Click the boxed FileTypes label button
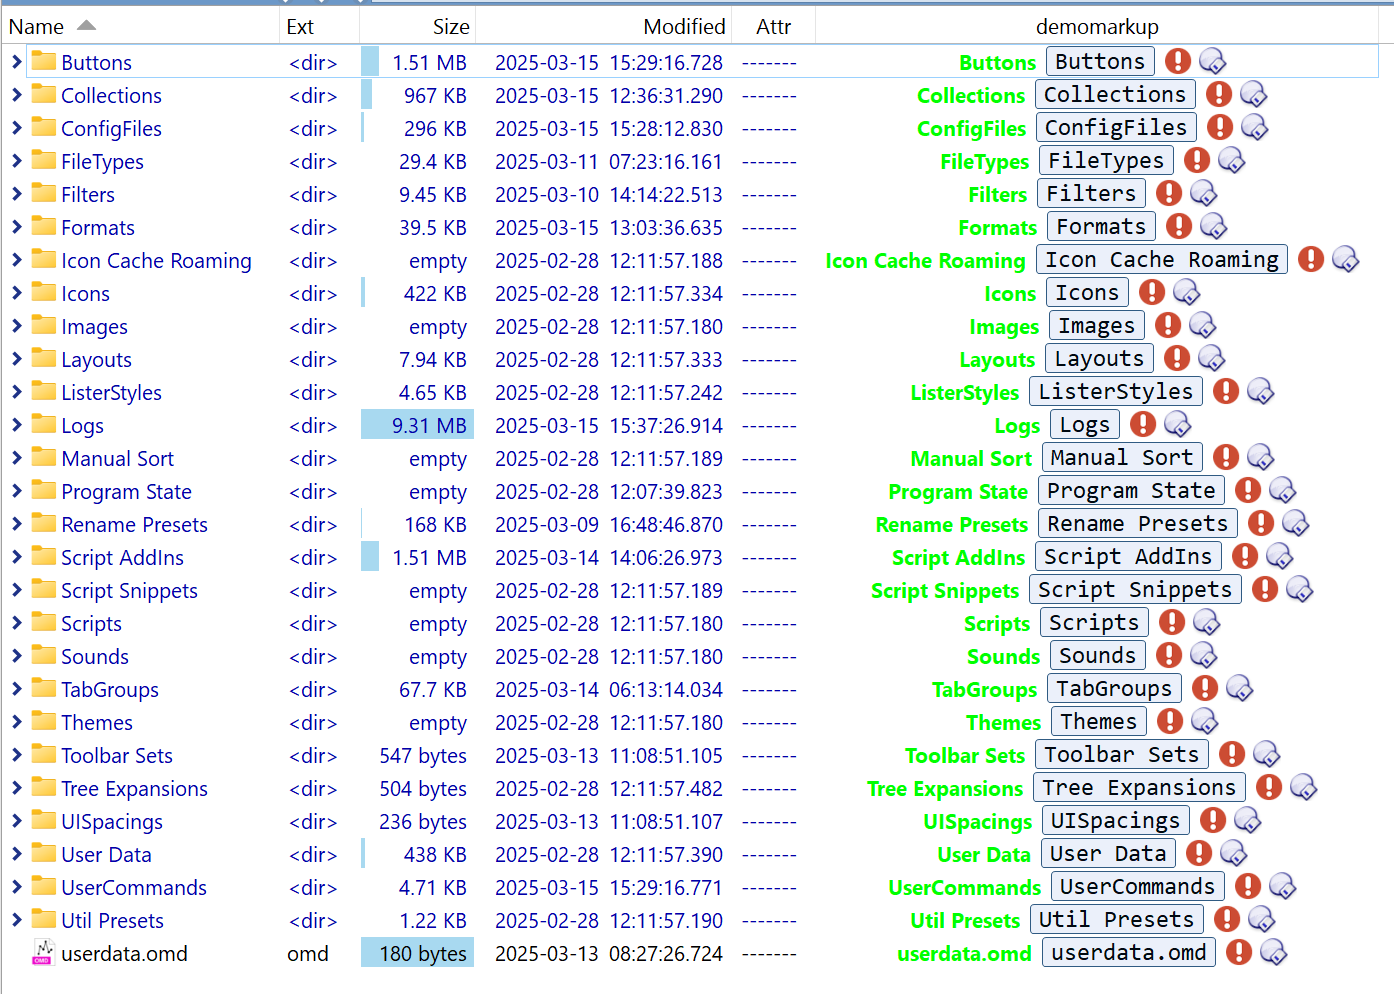Viewport: 1394px width, 994px height. click(x=1106, y=160)
